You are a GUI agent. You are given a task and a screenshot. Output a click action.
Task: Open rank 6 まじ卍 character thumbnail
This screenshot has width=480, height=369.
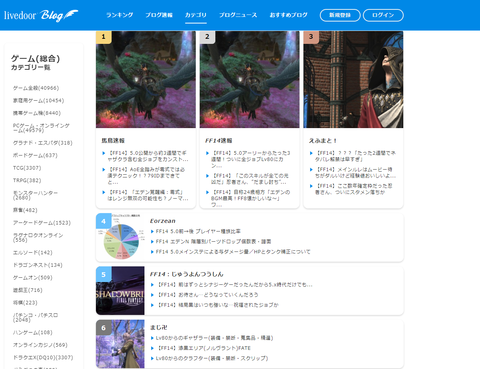click(x=120, y=344)
